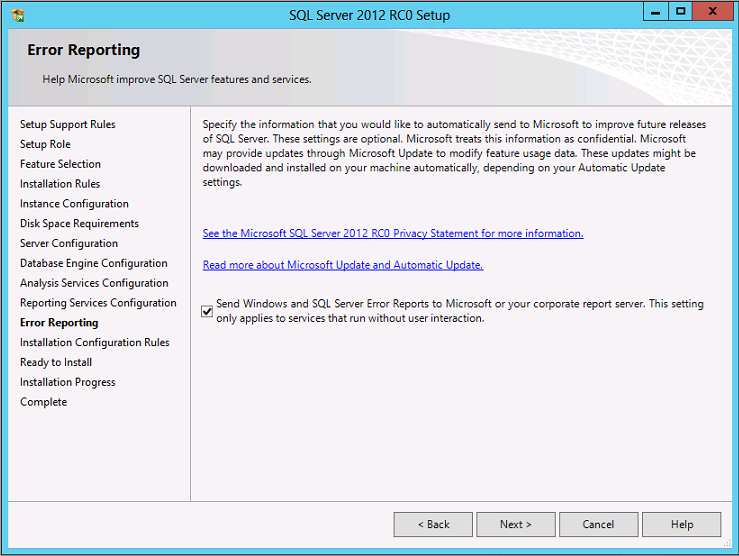Open Read more about Microsoft Update link
Viewport: 739px width, 556px height.
click(x=343, y=265)
